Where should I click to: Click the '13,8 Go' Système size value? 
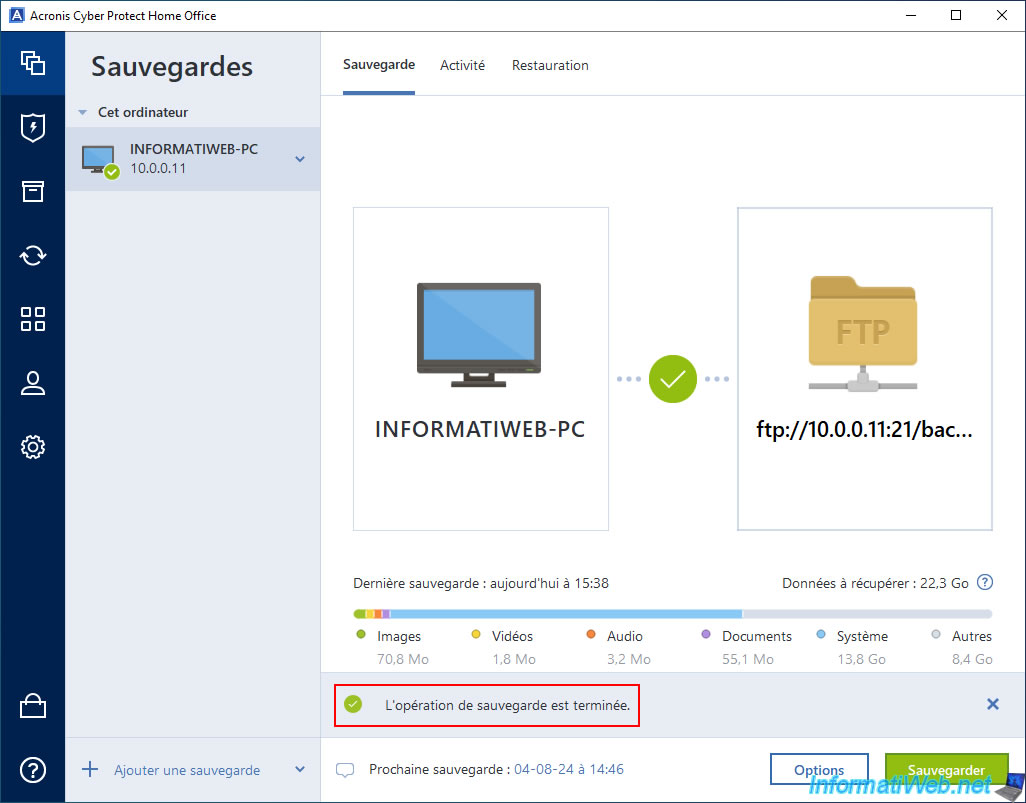tap(861, 659)
